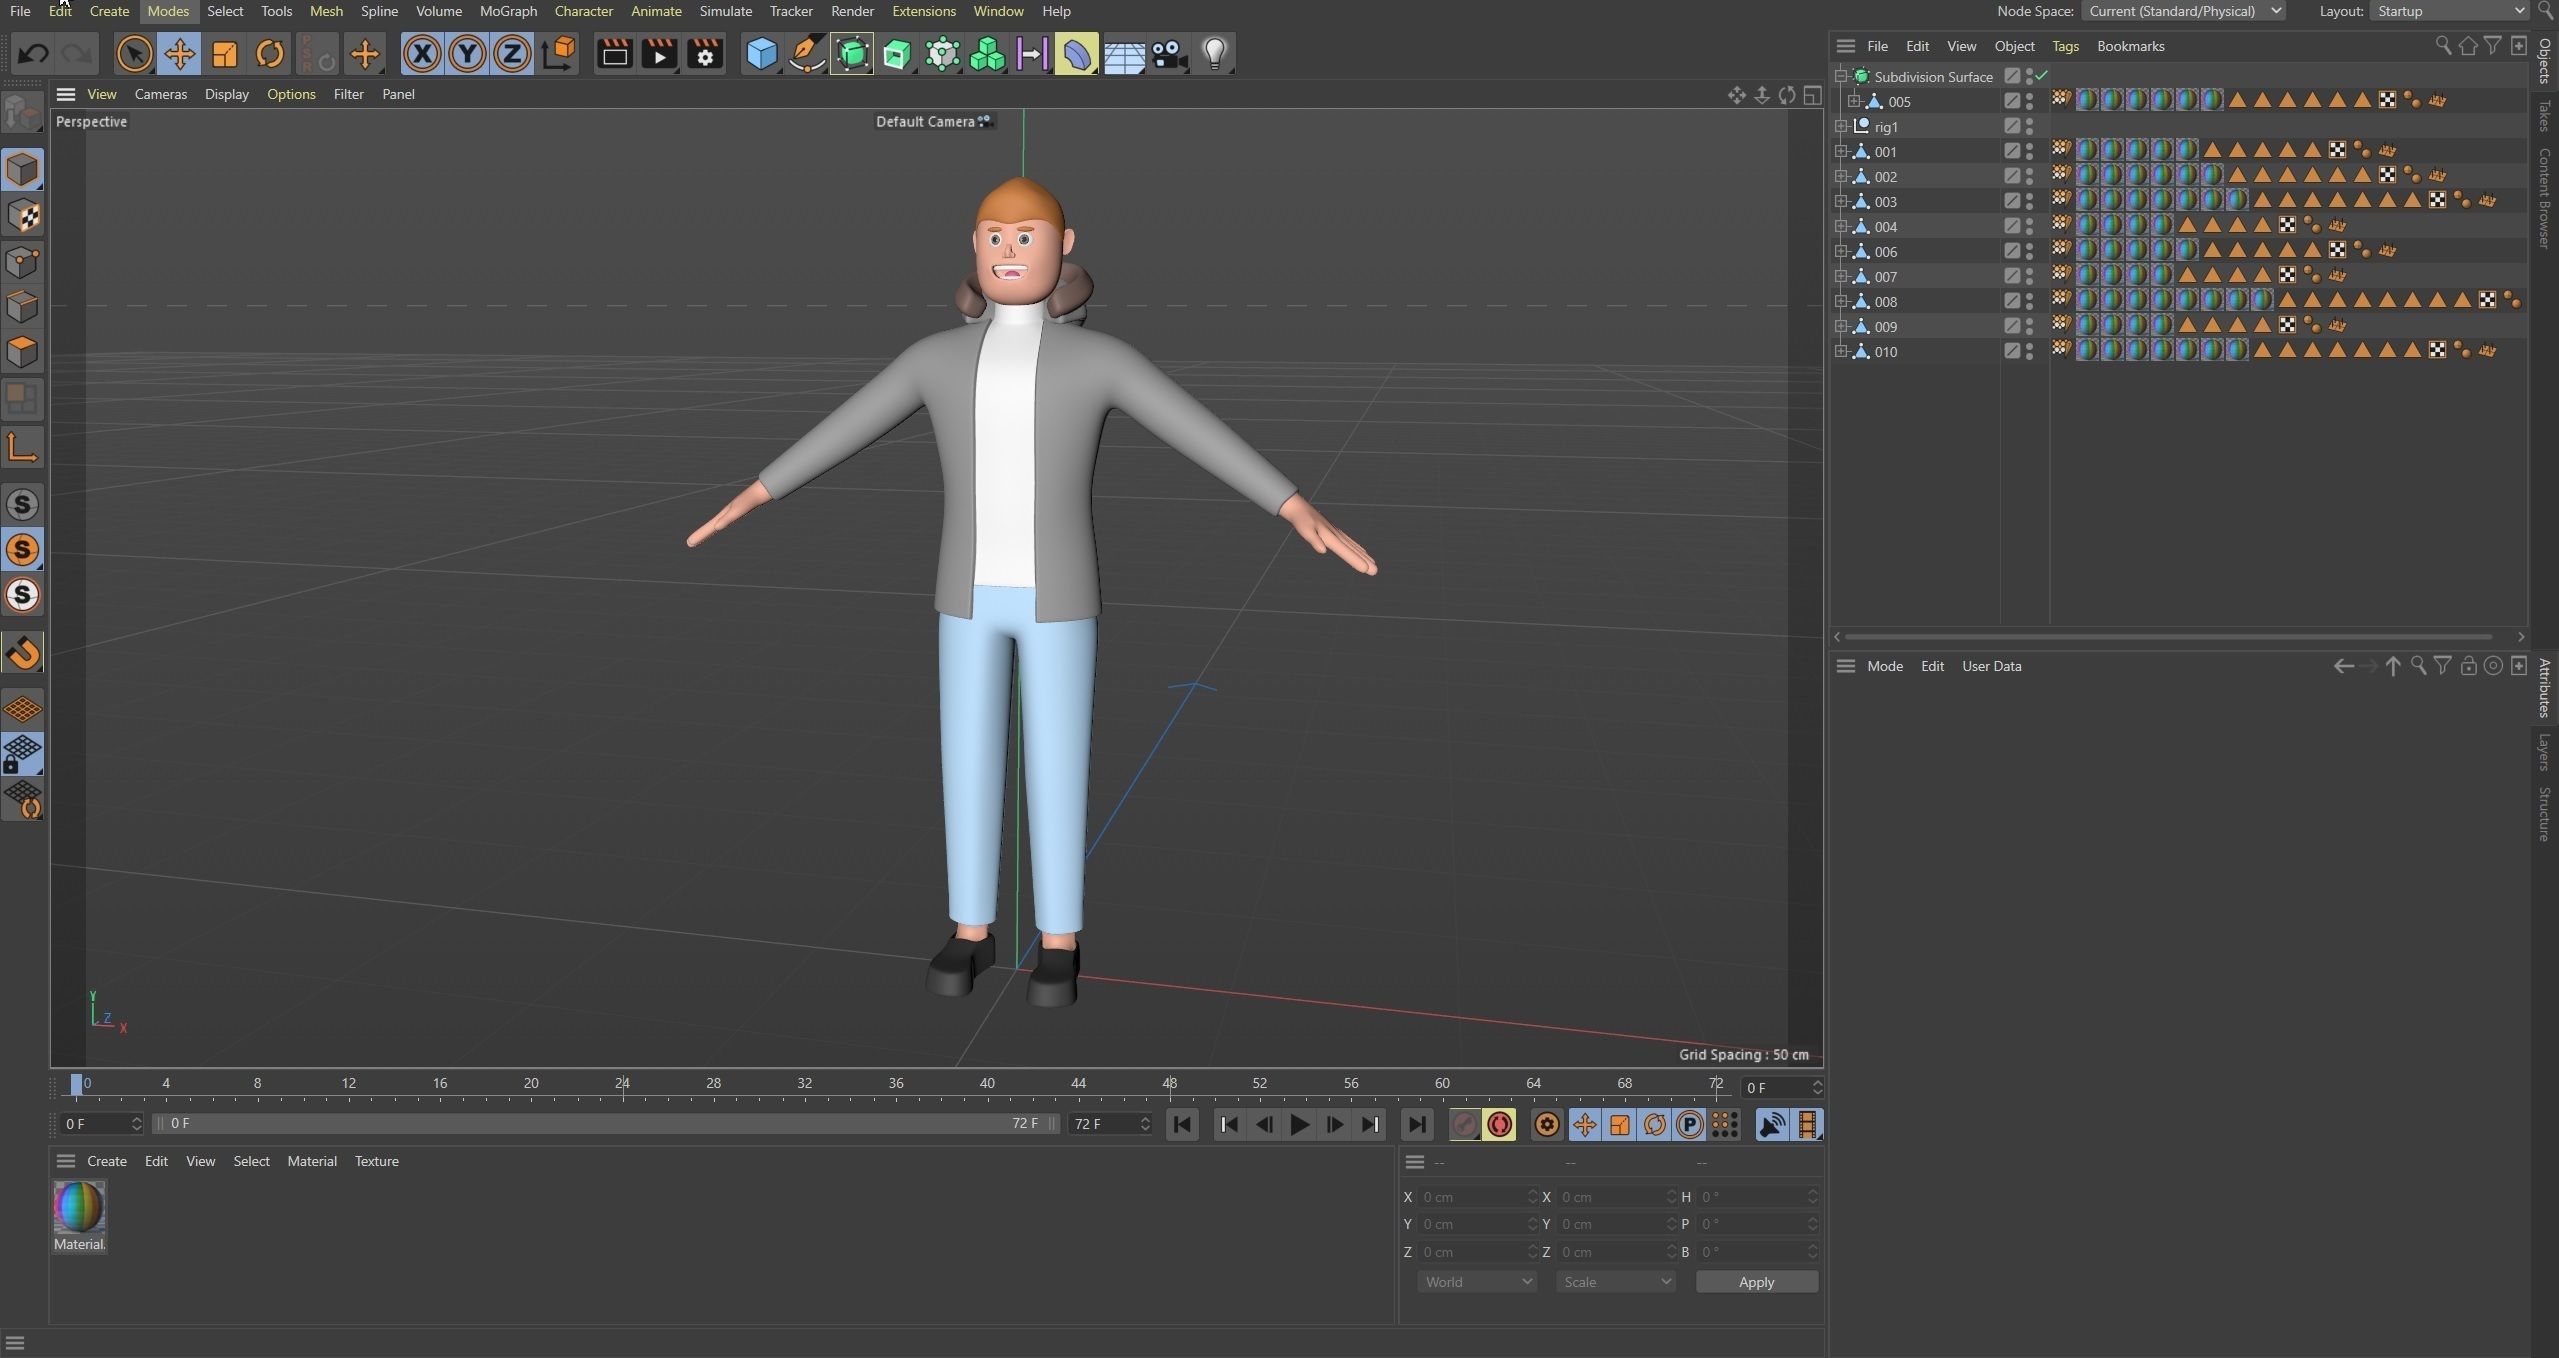This screenshot has height=1358, width=2559.
Task: Step to next frame
Action: point(1335,1125)
